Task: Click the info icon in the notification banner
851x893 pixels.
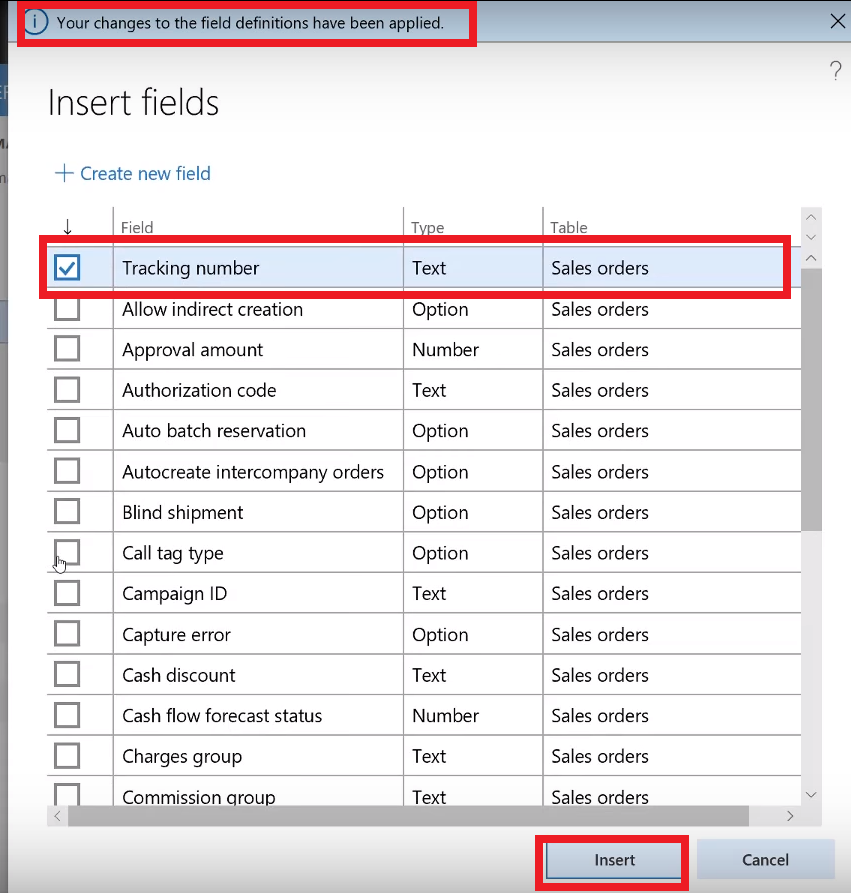Action: point(35,21)
